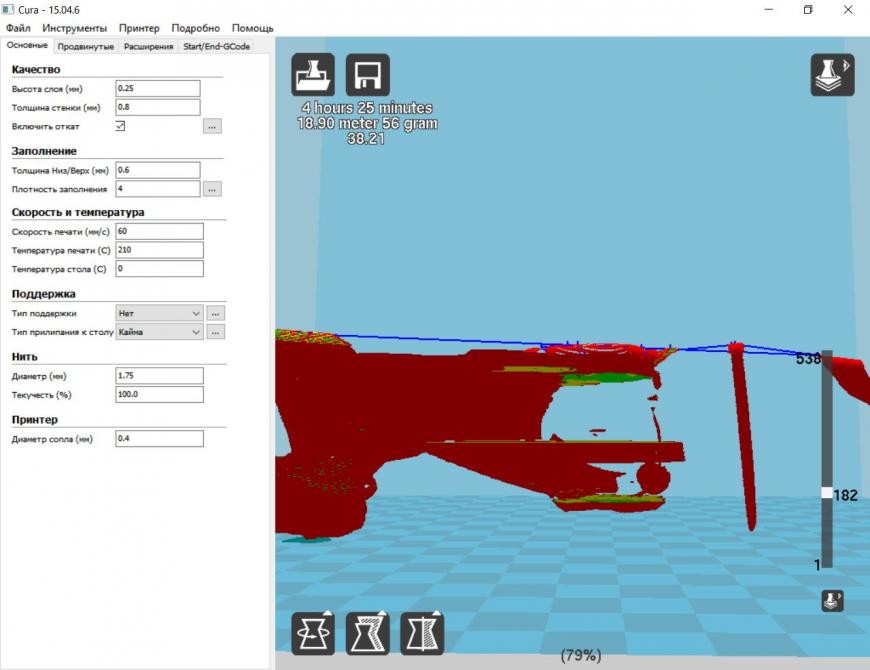Image resolution: width=870 pixels, height=670 pixels.
Task: Click the filament Диаметр input field
Action: click(x=159, y=375)
